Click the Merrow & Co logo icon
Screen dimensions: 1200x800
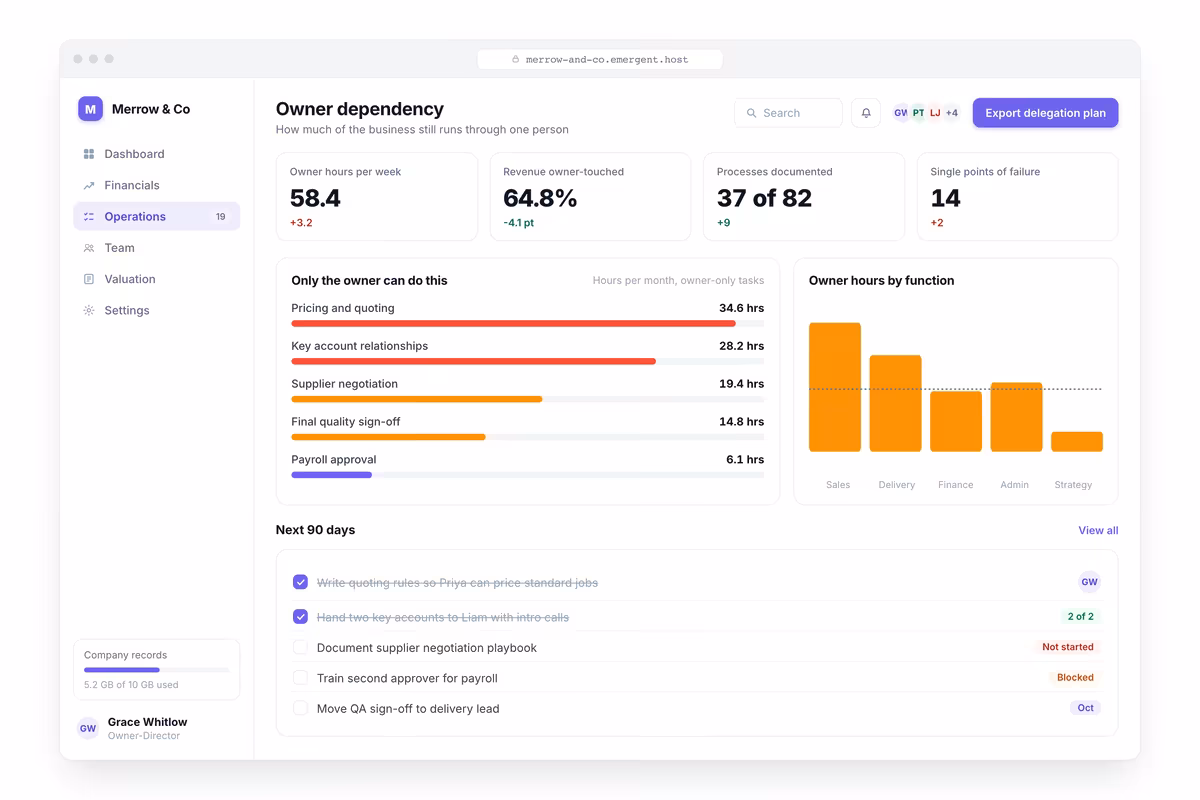91,109
